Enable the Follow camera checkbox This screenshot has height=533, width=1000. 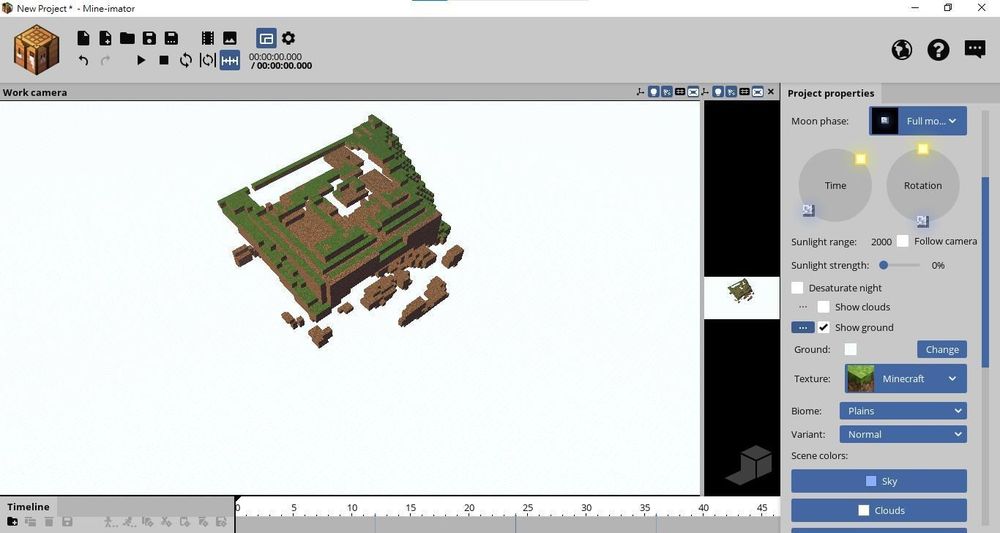903,241
